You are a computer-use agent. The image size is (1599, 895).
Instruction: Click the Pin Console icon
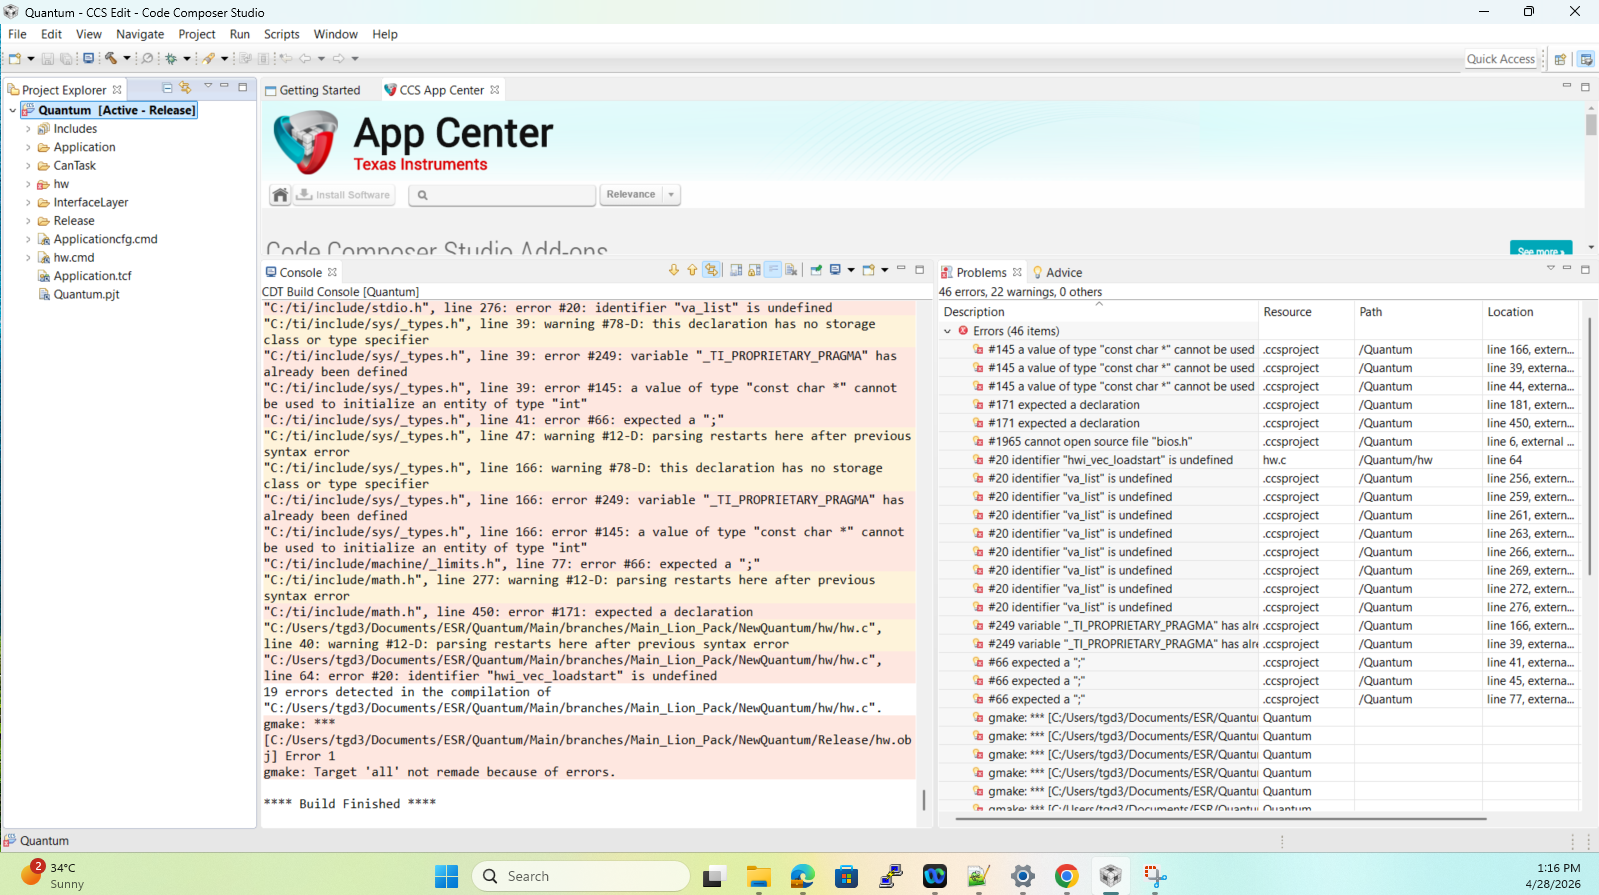coord(816,270)
